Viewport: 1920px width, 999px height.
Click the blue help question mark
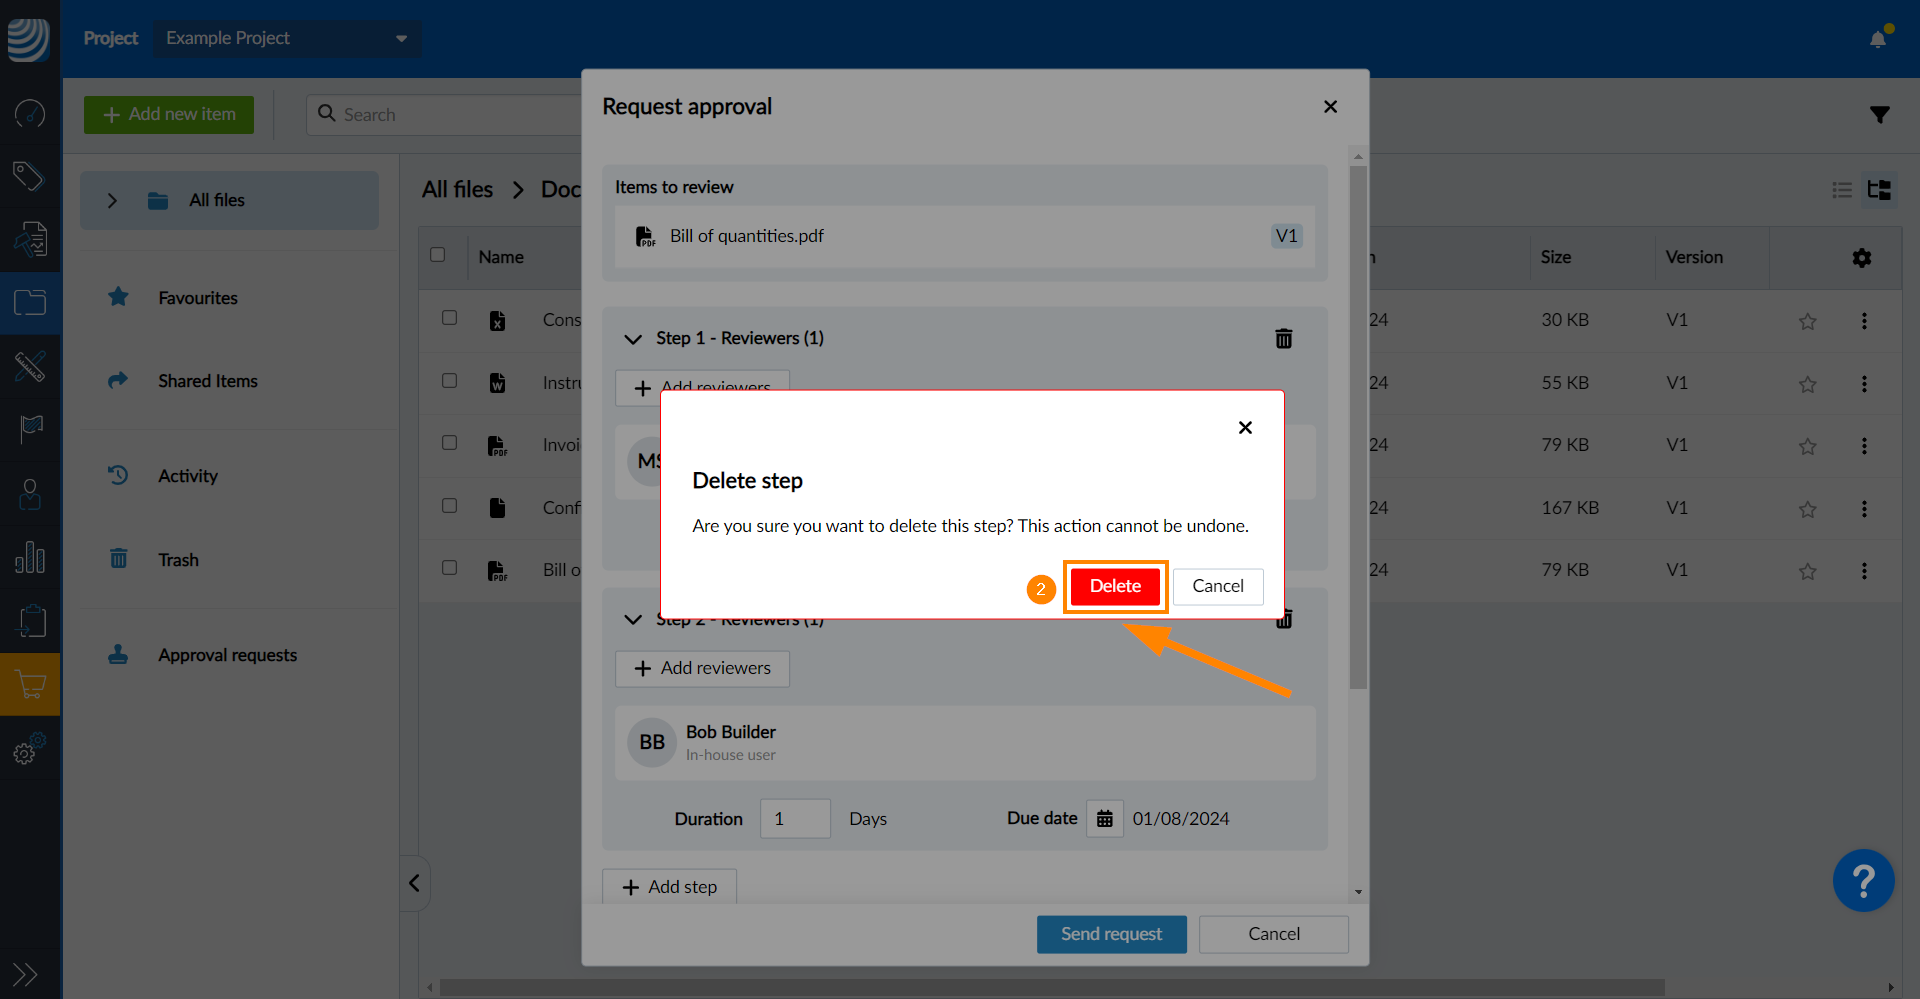pyautogui.click(x=1862, y=880)
